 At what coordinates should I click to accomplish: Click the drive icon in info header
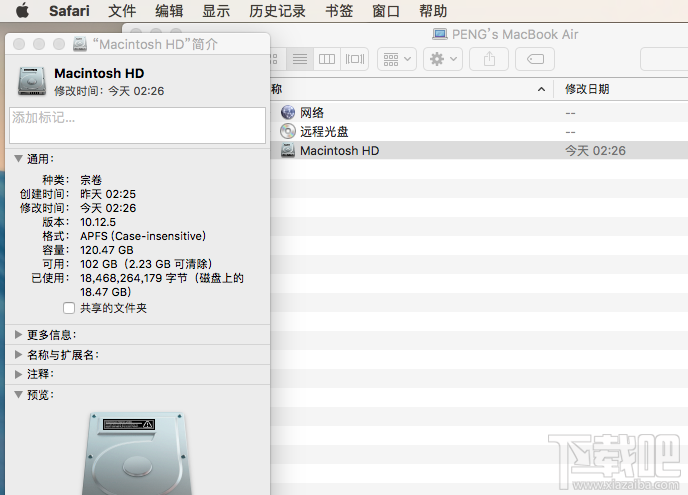32,82
